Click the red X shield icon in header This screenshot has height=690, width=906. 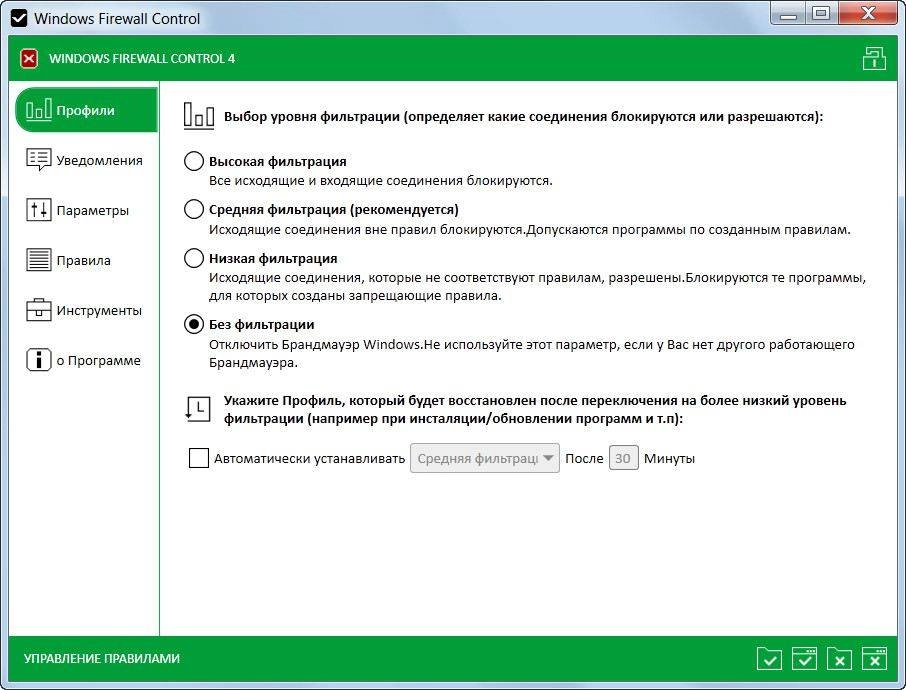click(29, 58)
